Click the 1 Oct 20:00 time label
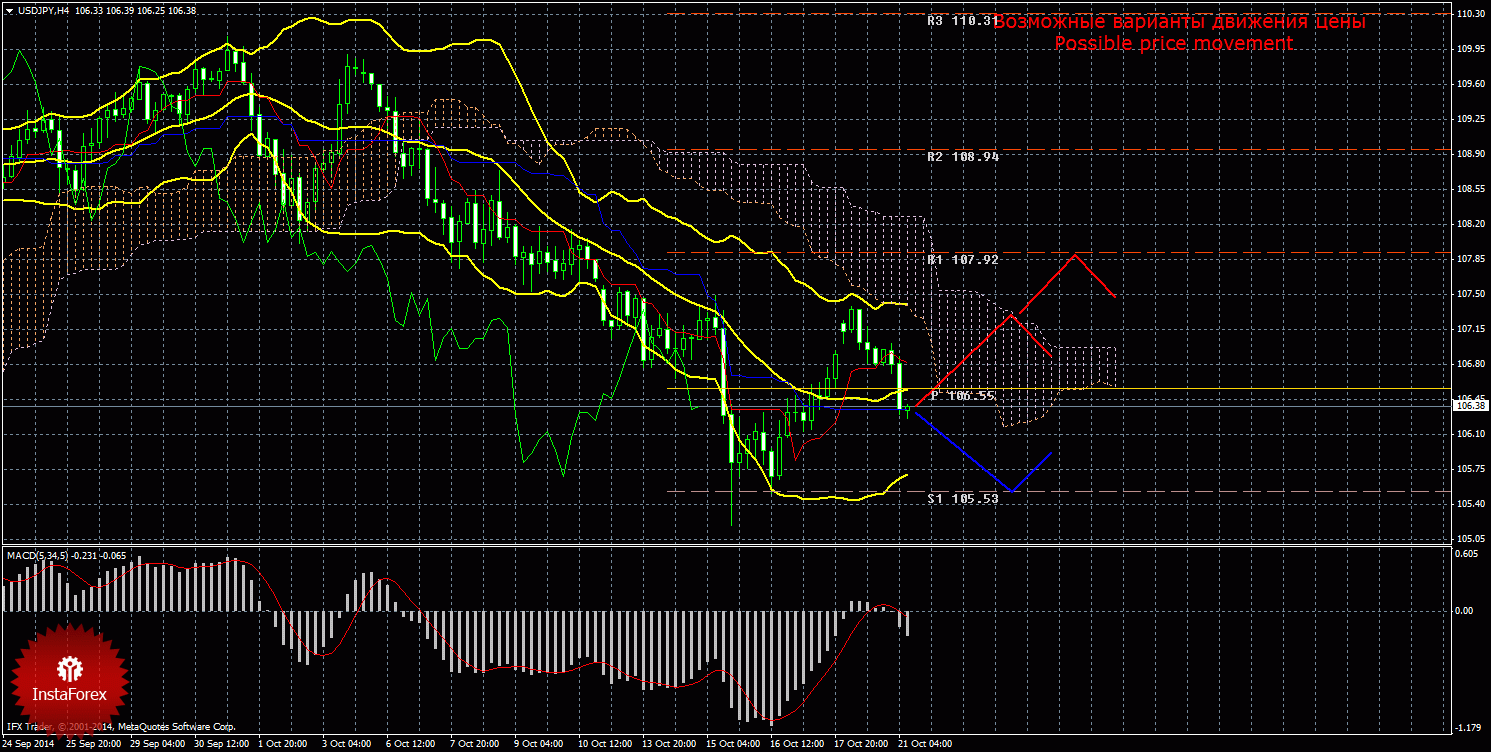1491x752 pixels. click(x=284, y=744)
